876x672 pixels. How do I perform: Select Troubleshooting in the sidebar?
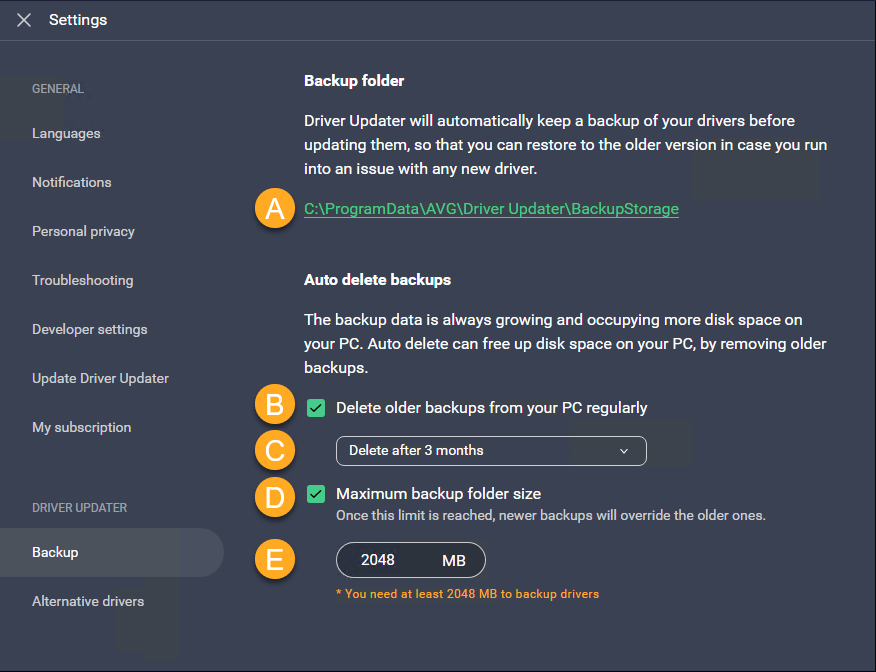tap(82, 280)
